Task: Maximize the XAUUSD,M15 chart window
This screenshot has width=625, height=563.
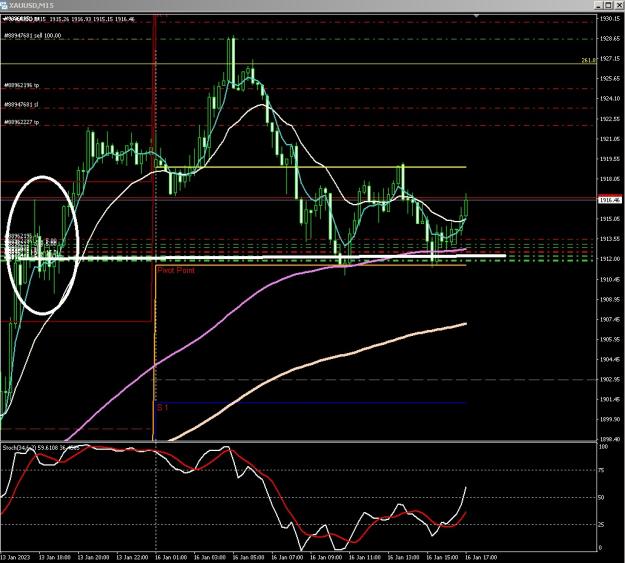Action: [x=608, y=5]
